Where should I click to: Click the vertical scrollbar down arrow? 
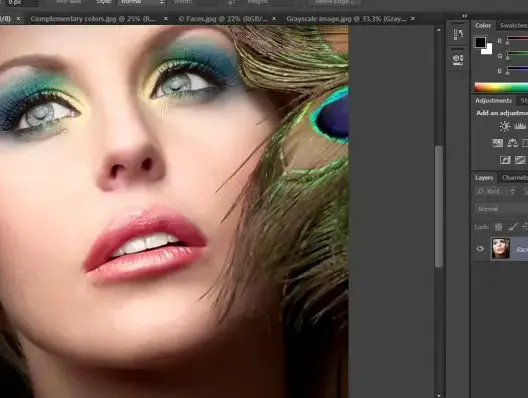pos(438,395)
